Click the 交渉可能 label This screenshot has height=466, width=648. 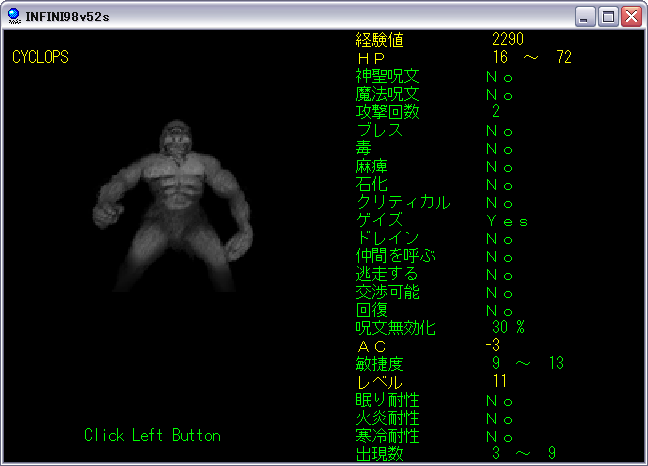point(387,292)
